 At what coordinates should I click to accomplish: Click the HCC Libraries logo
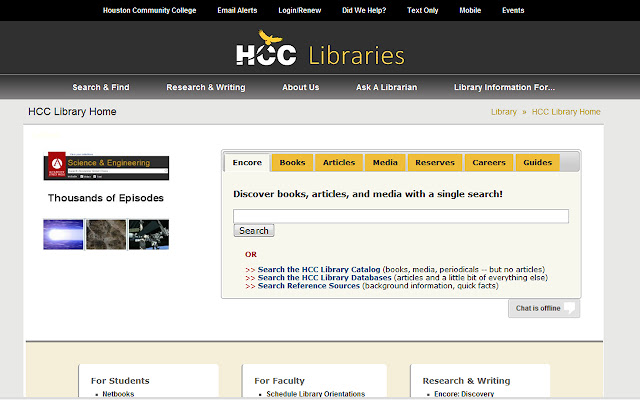320,49
